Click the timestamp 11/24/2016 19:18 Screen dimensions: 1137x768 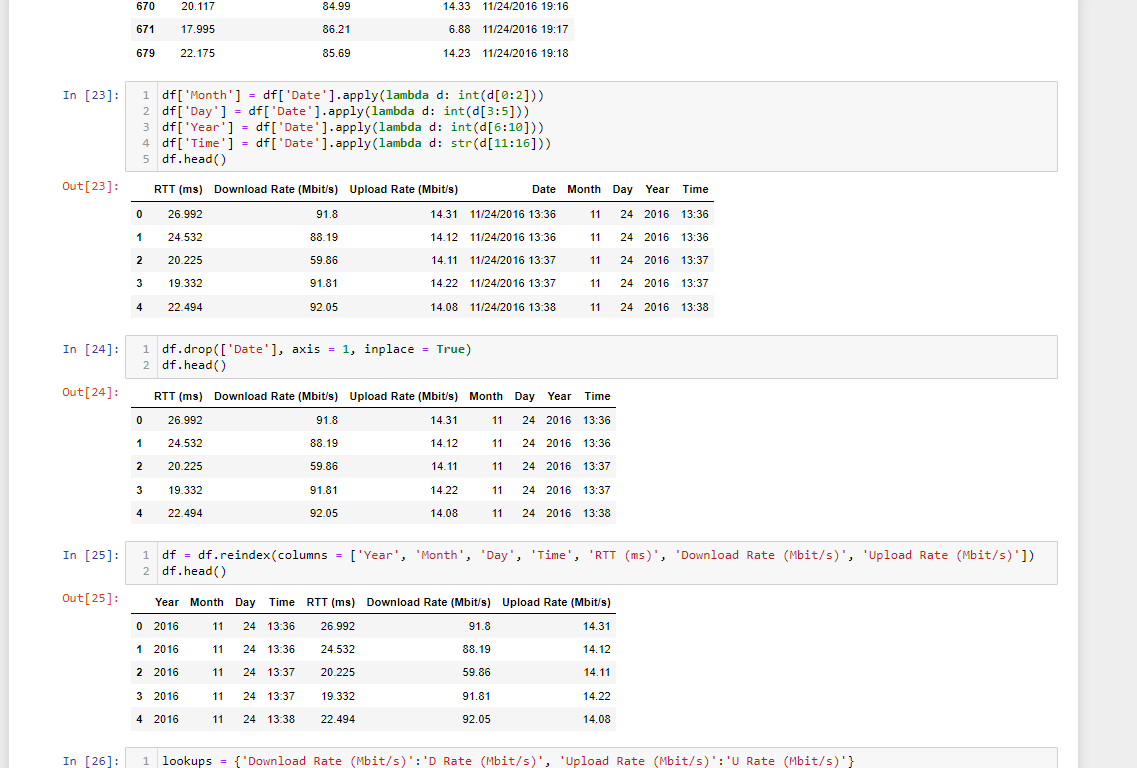point(526,53)
